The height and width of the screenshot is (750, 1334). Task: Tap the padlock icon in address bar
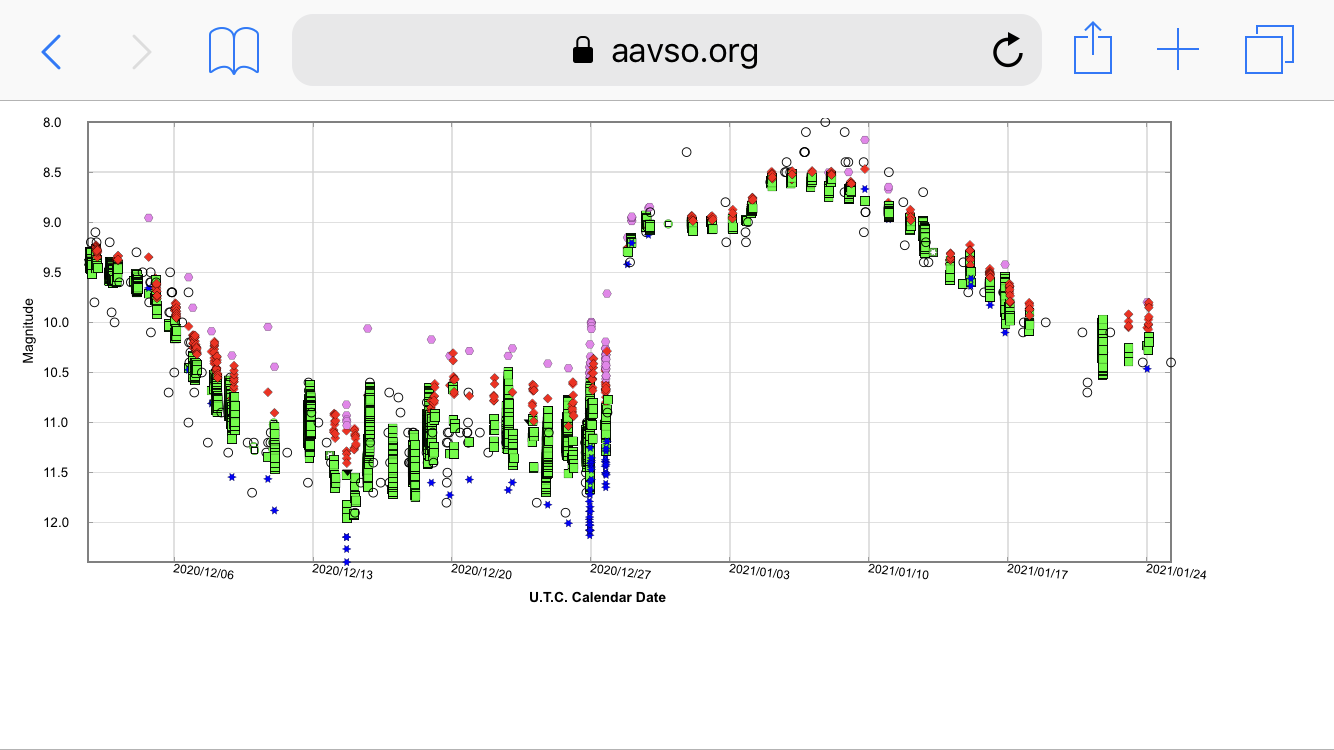[582, 51]
